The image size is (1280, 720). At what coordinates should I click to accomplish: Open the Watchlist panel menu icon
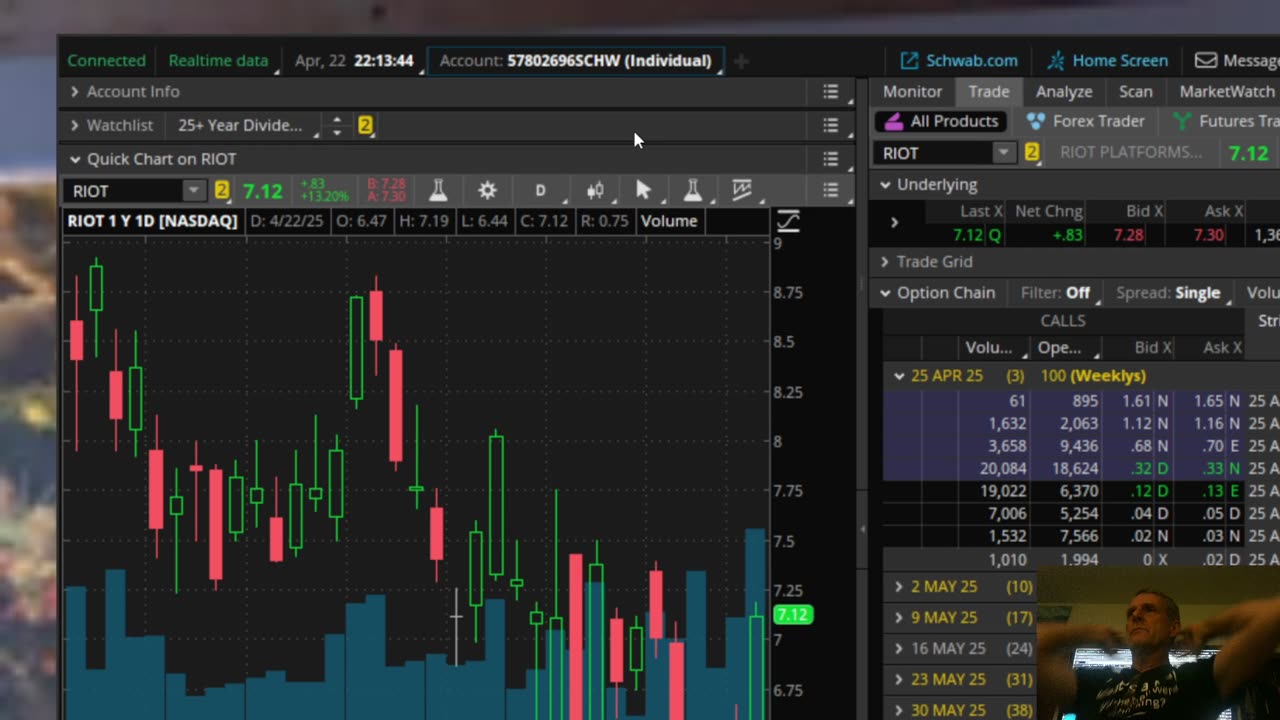tap(830, 125)
